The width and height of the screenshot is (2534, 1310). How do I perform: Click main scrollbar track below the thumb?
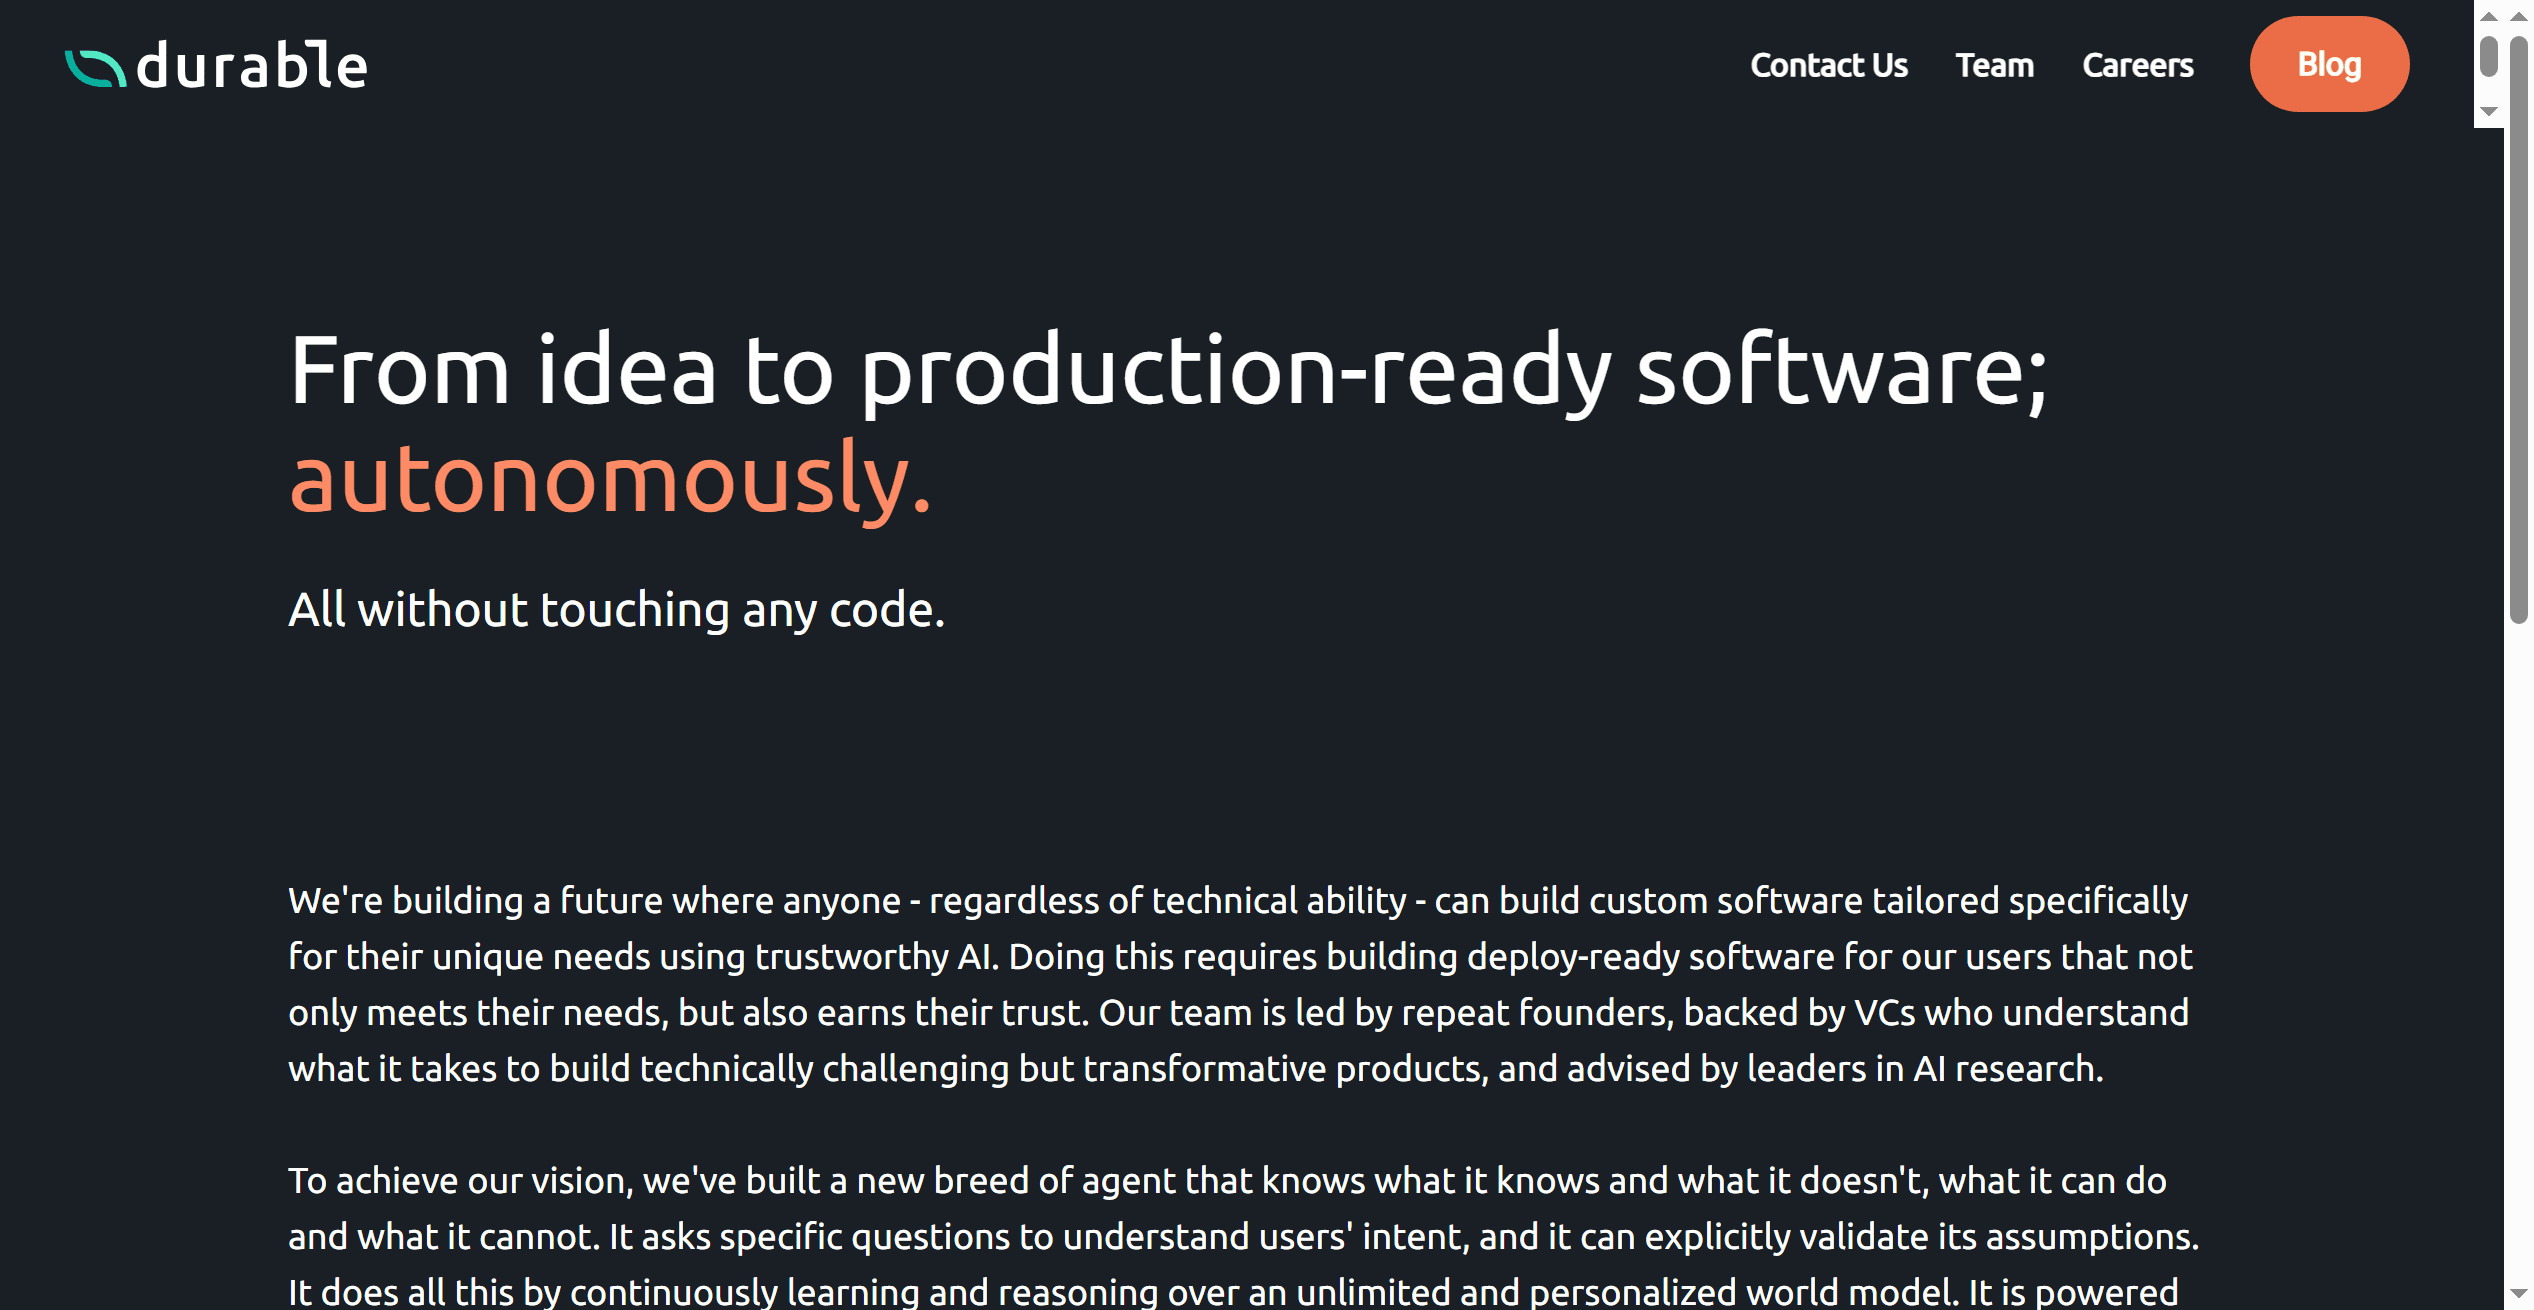2519,950
